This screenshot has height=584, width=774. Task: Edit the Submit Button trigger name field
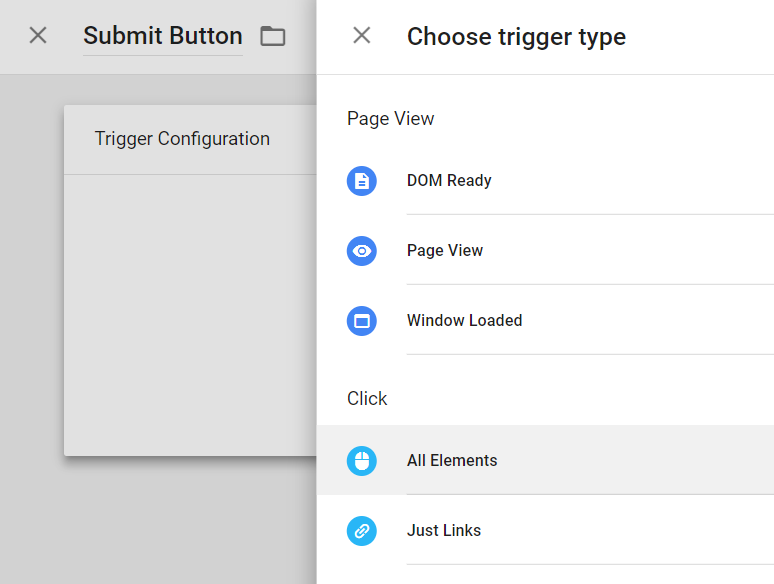click(x=162, y=36)
